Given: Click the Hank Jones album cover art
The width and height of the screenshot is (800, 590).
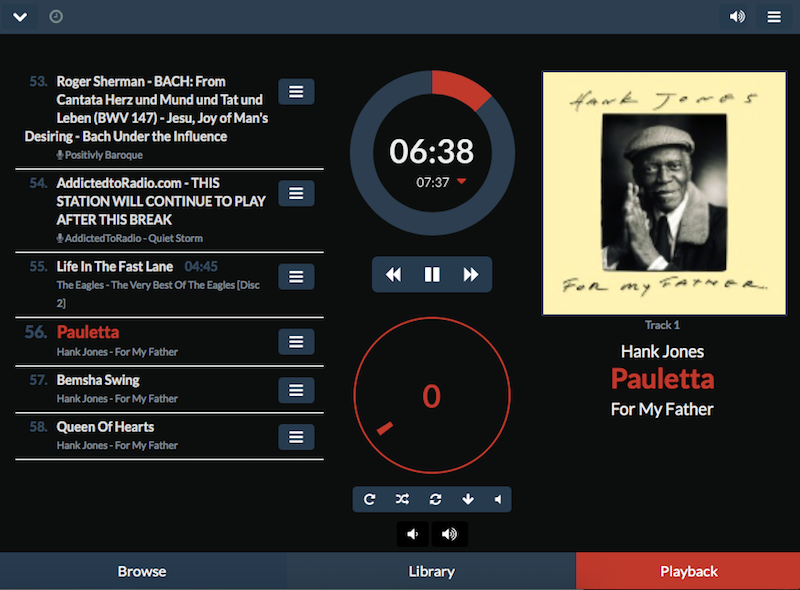Looking at the screenshot, I should [664, 193].
